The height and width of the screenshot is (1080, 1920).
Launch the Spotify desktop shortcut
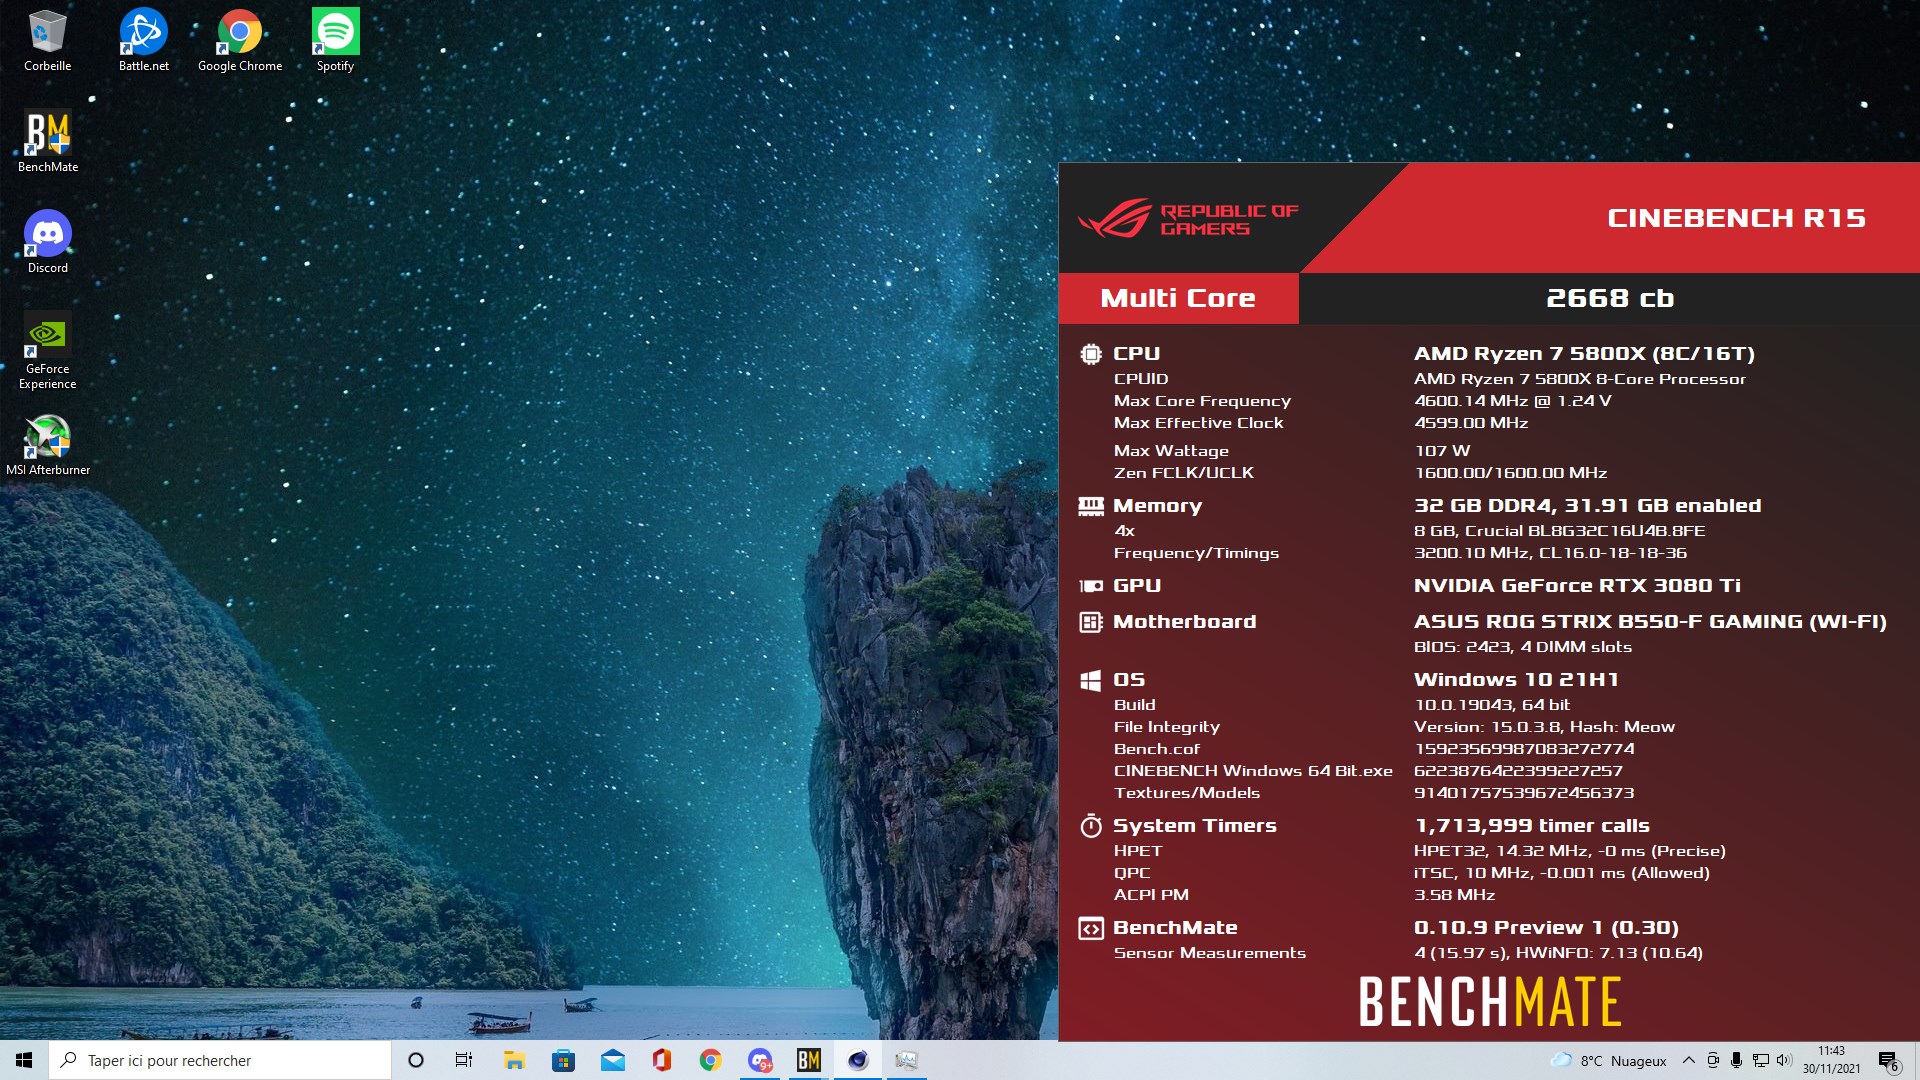[335, 41]
